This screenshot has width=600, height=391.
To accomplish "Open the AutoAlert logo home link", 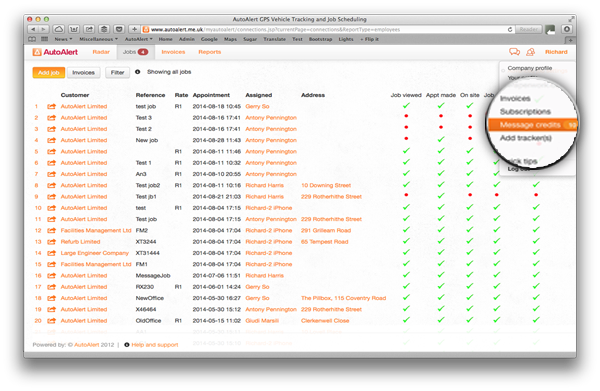I will [55, 52].
